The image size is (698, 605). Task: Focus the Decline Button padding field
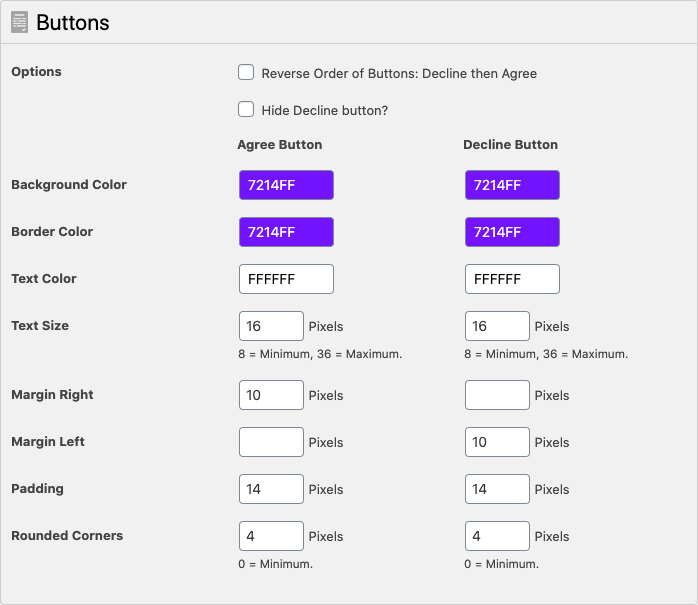(497, 489)
